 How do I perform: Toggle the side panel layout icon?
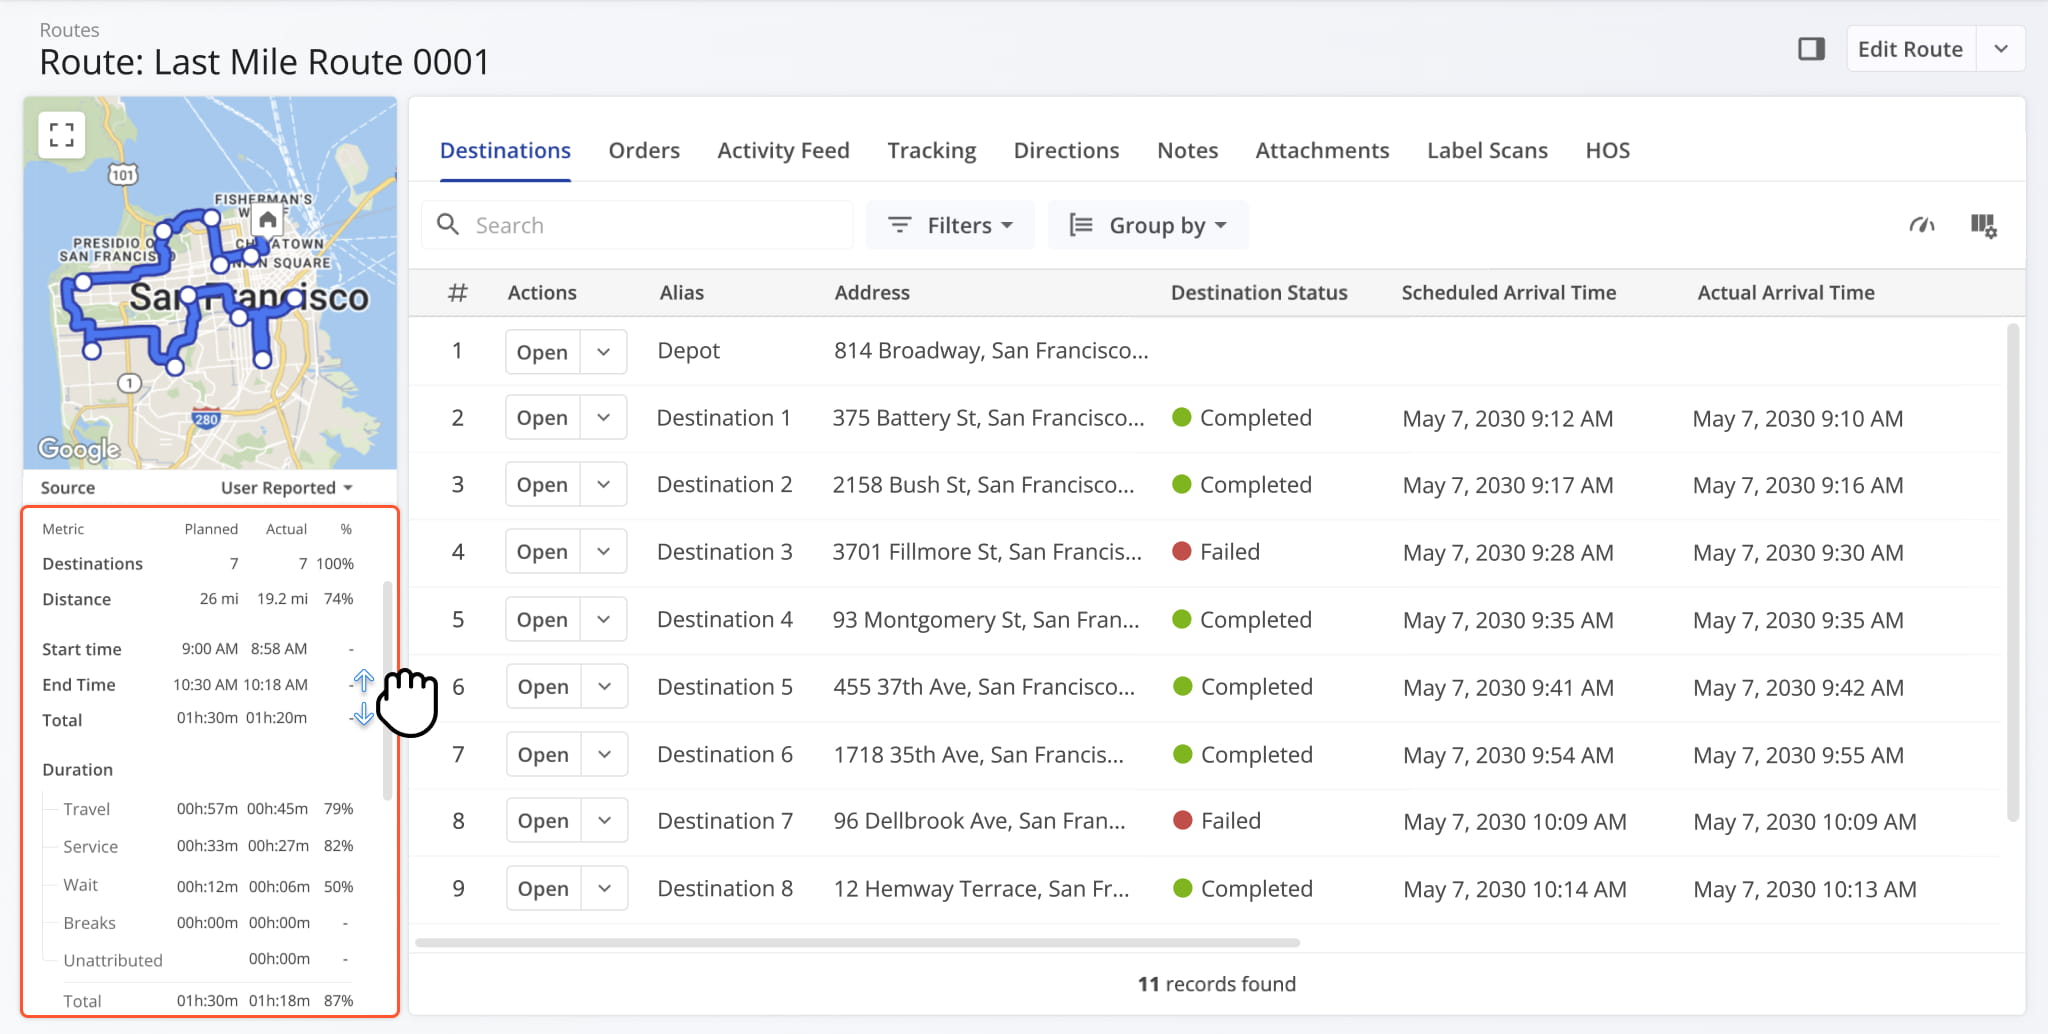pos(1811,49)
